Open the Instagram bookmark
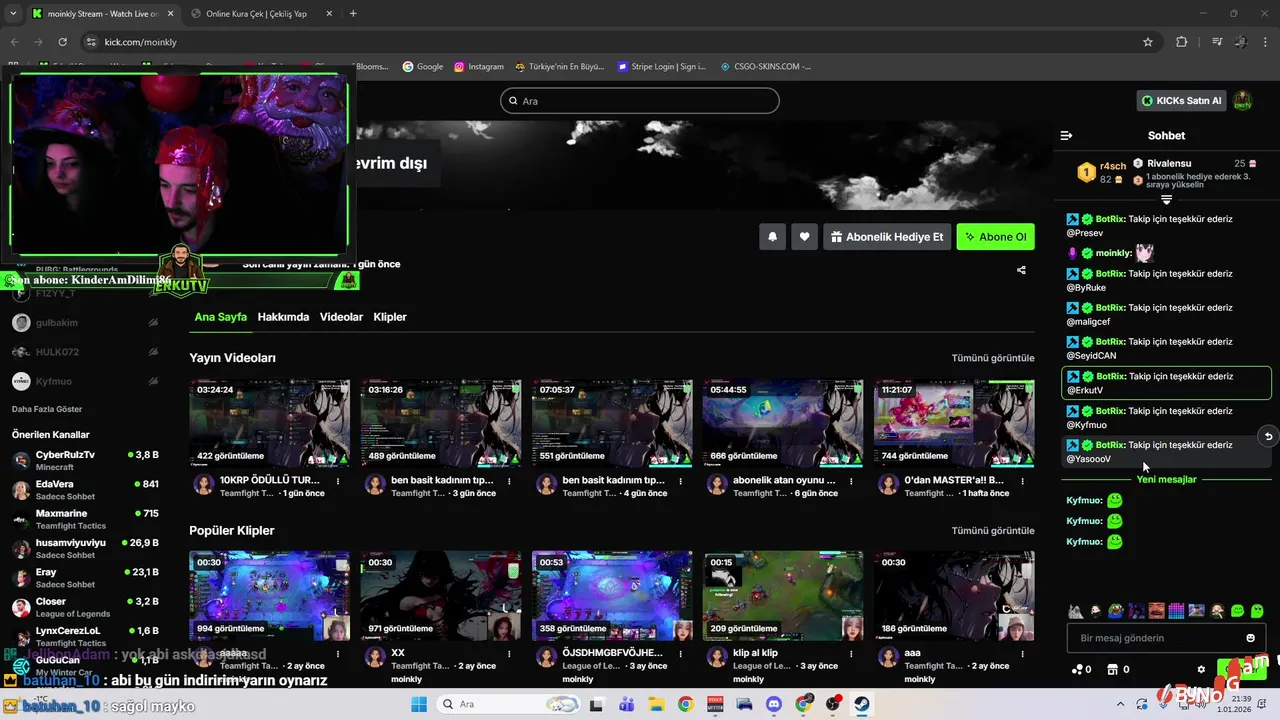This screenshot has width=1280, height=720. [x=479, y=67]
